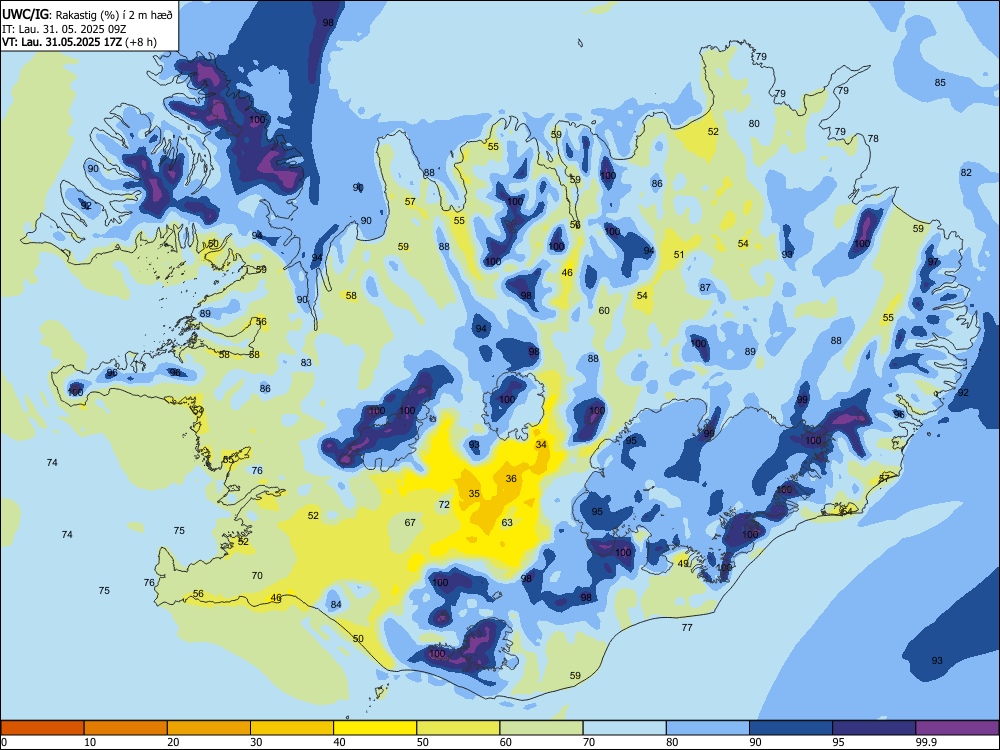
Task: Click the humidity value '97' on the map
Action: point(933,261)
